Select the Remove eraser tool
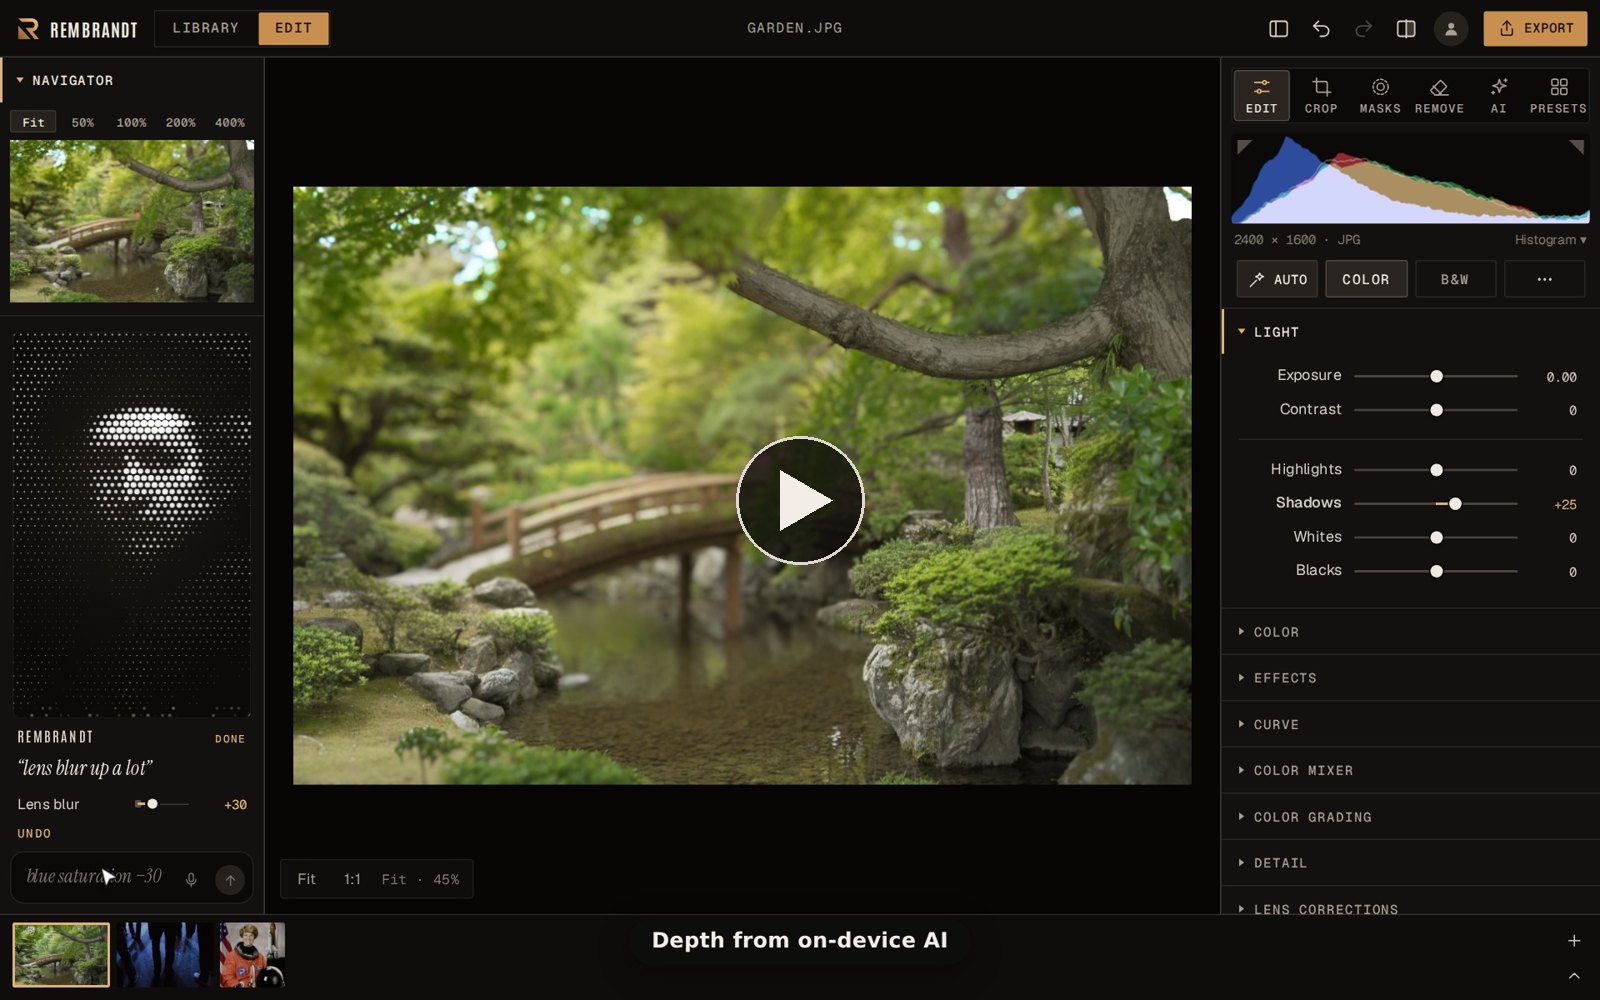 pos(1439,95)
